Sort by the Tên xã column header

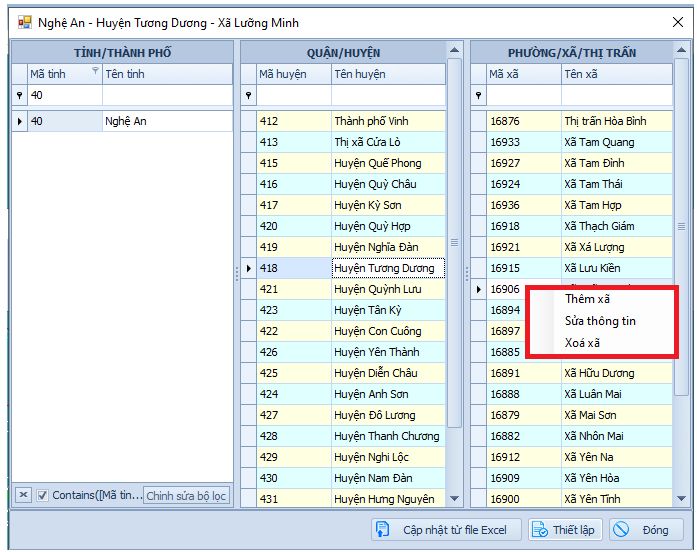617,74
